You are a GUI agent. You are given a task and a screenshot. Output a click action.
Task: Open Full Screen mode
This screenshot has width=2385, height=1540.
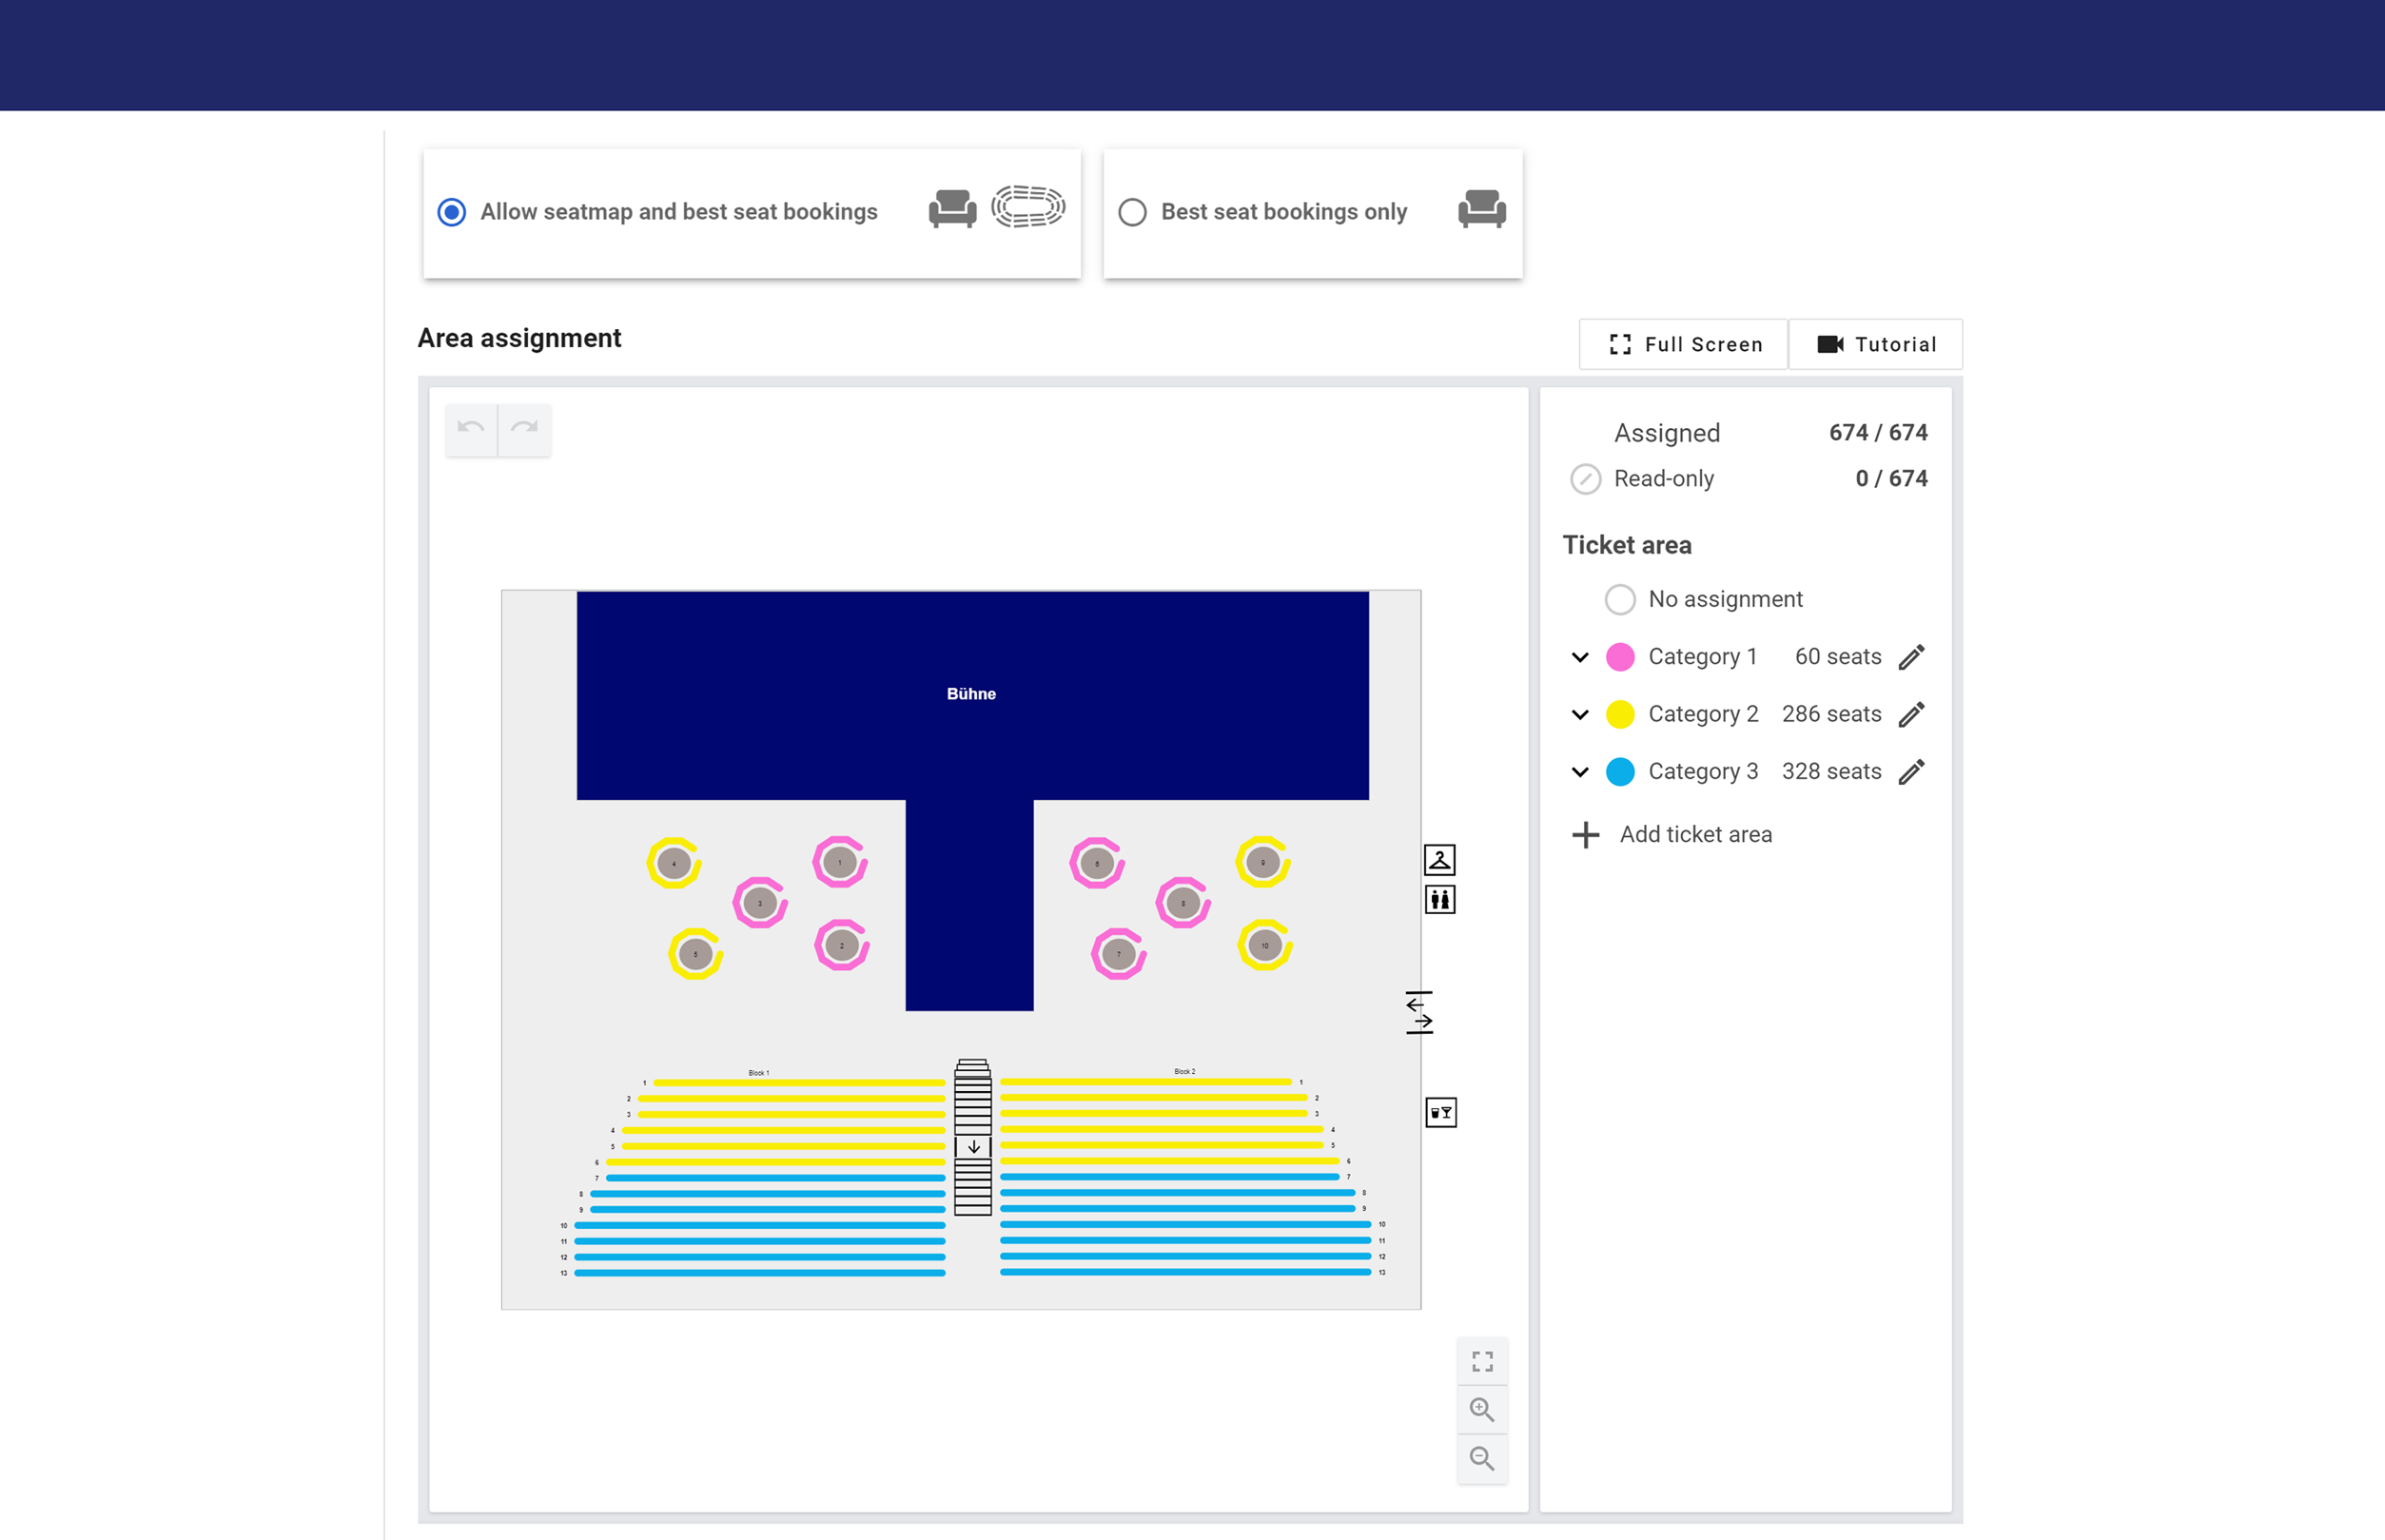[1685, 344]
